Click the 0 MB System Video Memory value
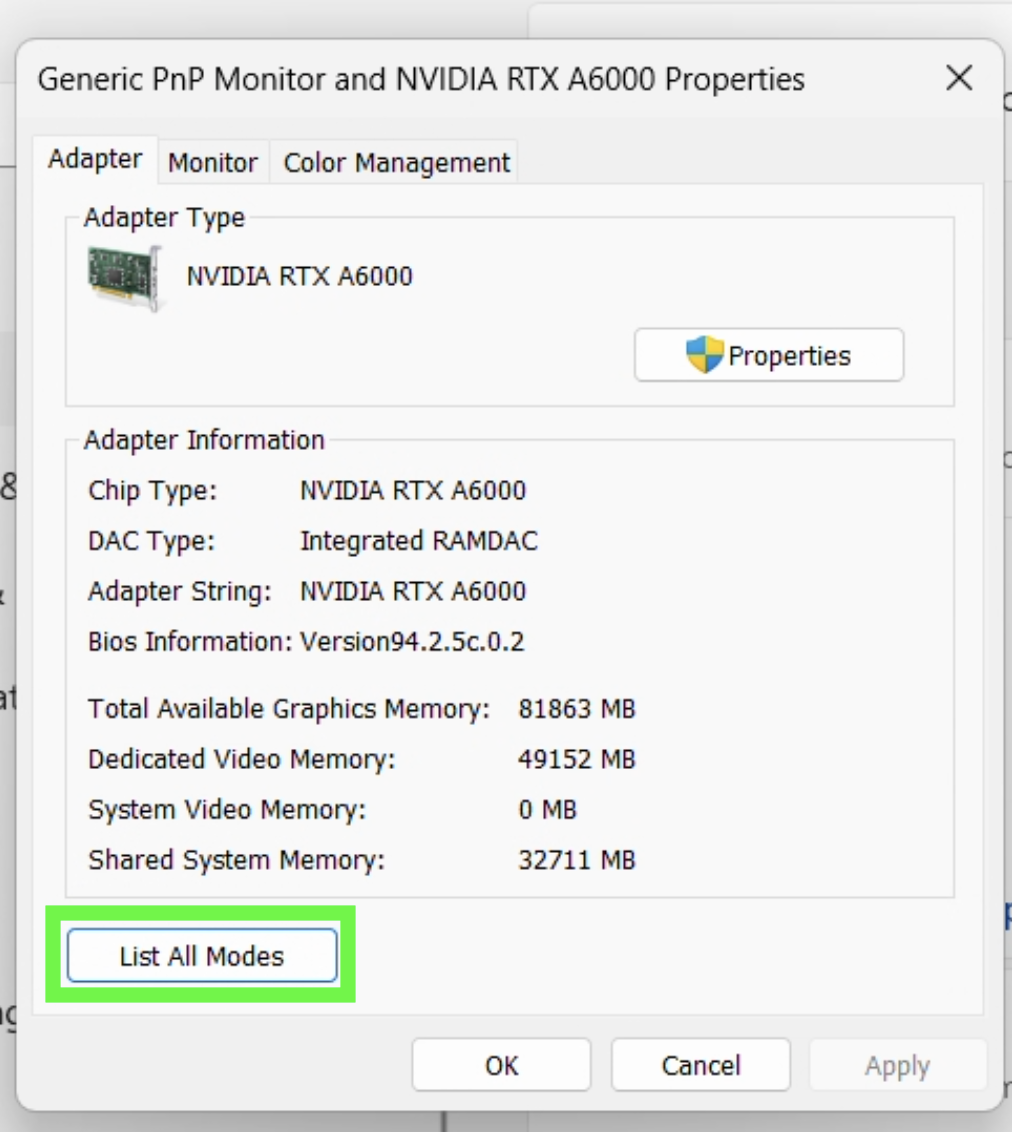The image size is (1012, 1132). click(x=547, y=809)
